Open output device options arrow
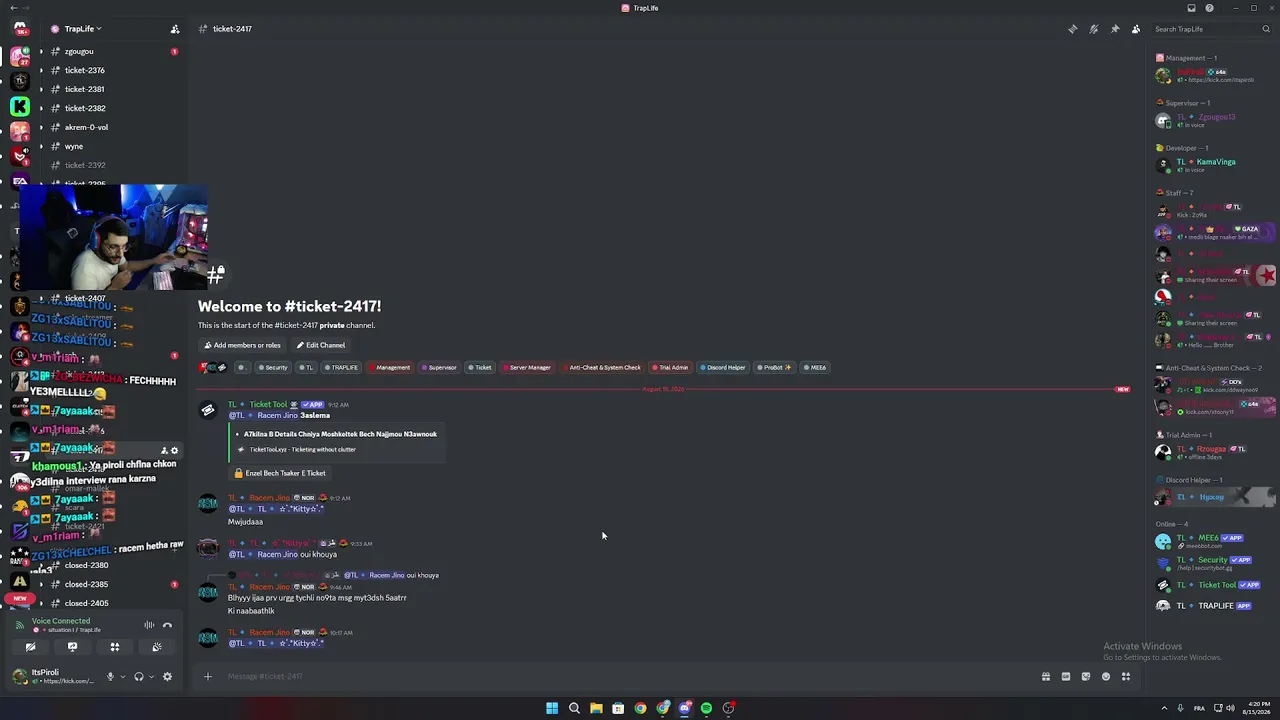Viewport: 1280px width, 720px height. (x=152, y=676)
